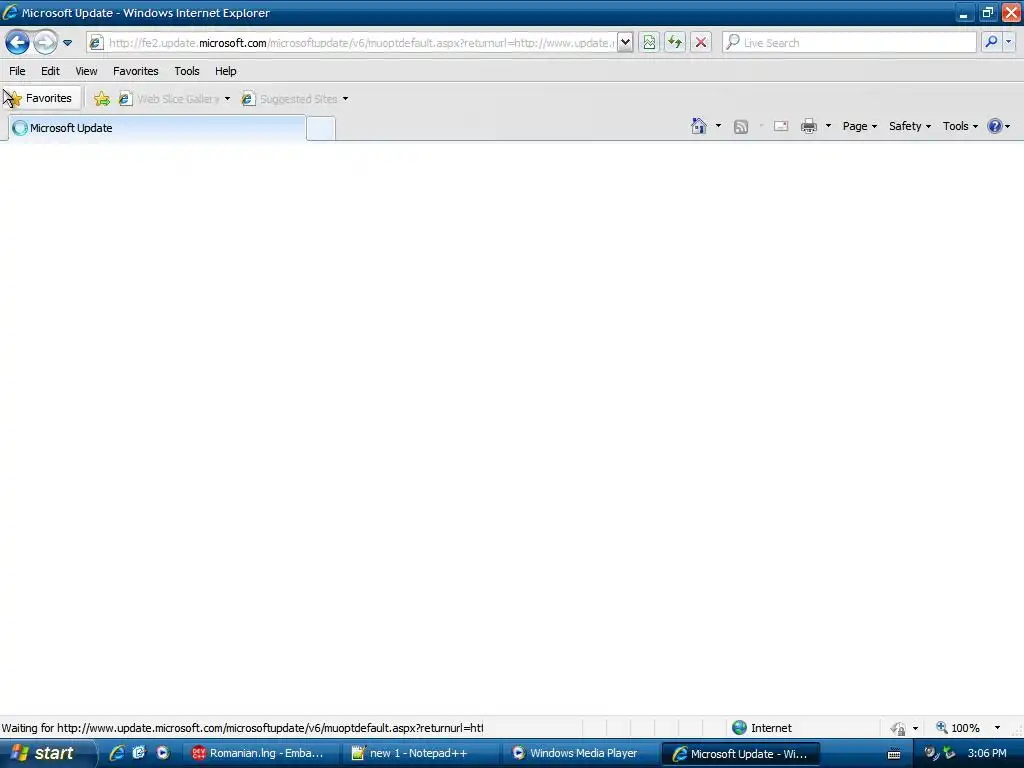Click the Refresh page icon
1024x768 pixels.
pos(675,42)
